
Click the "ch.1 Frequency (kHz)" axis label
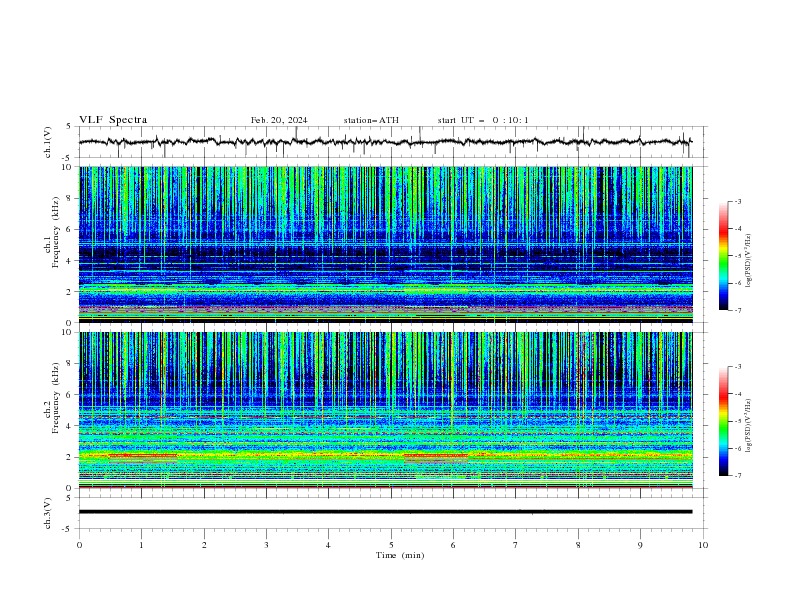click(x=52, y=232)
